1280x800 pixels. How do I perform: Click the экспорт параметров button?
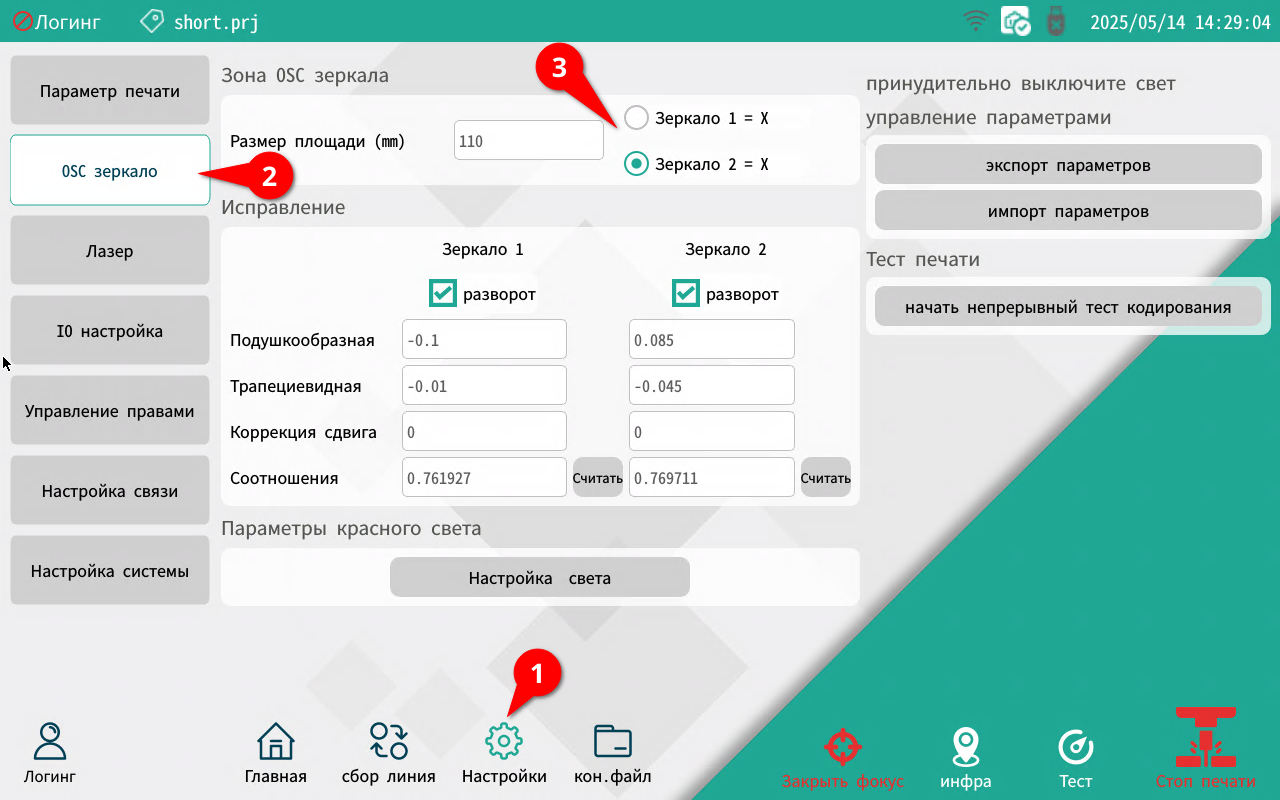(1068, 165)
